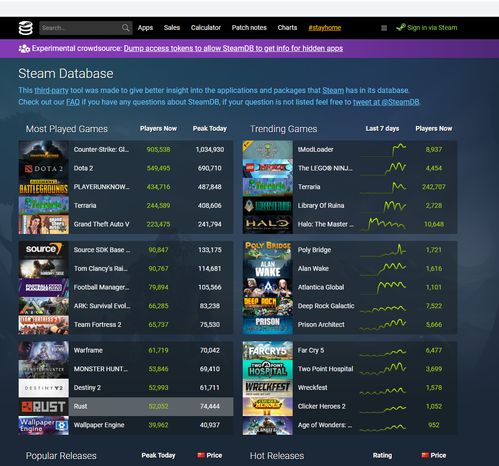Open the #stayhome link
The height and width of the screenshot is (466, 499).
(325, 28)
